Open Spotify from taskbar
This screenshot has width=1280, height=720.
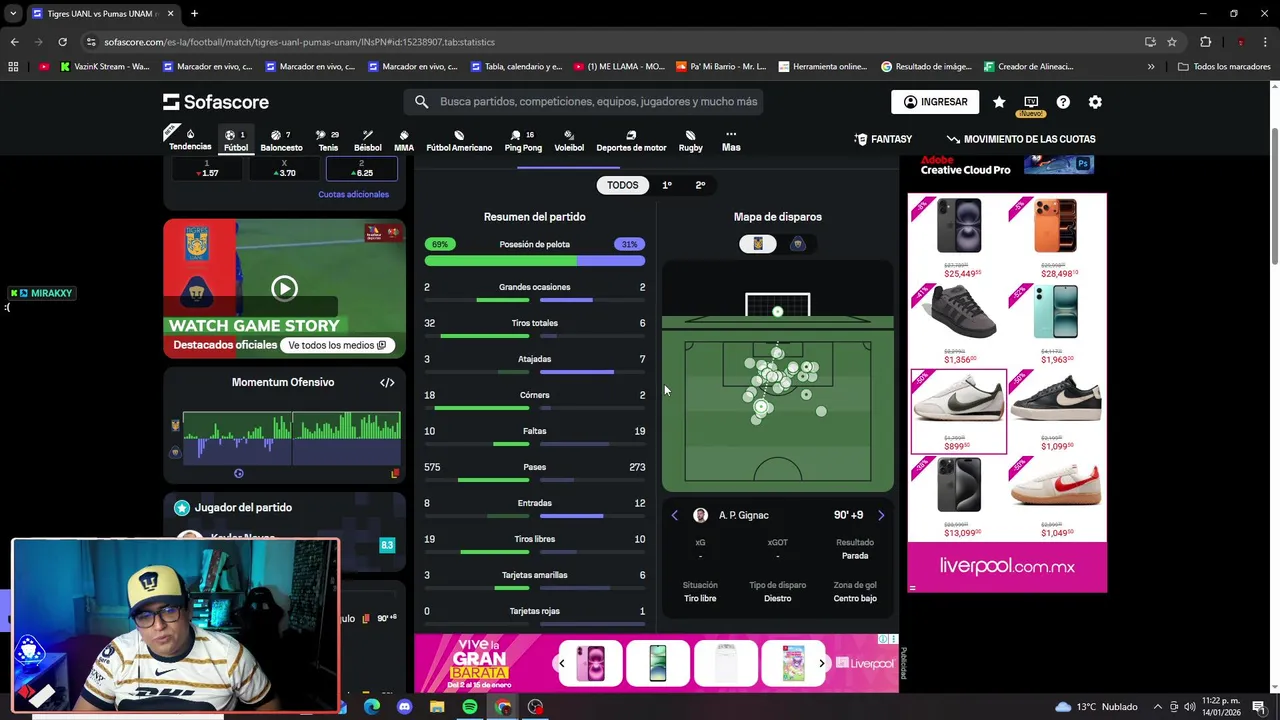point(470,707)
